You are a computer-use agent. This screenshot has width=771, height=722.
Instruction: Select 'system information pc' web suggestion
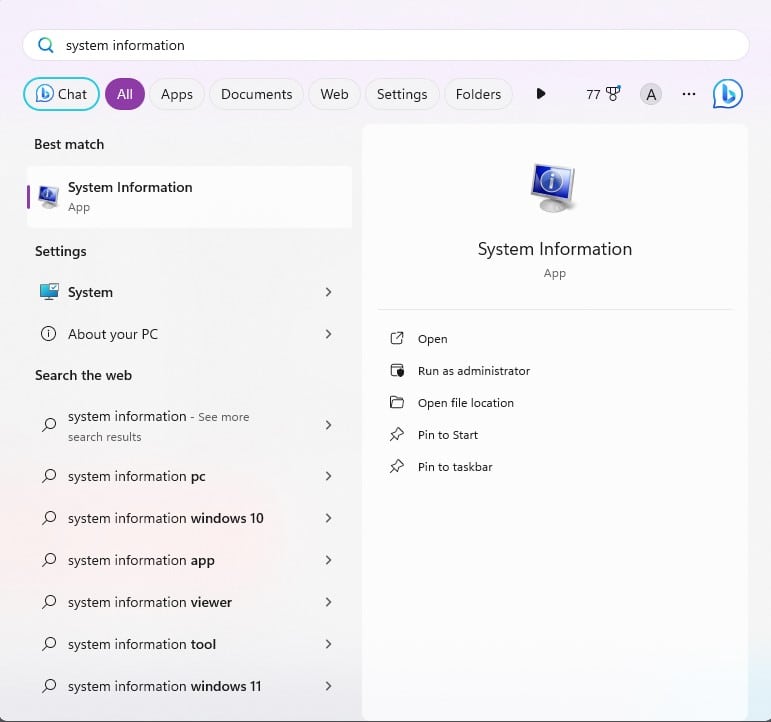click(x=190, y=476)
